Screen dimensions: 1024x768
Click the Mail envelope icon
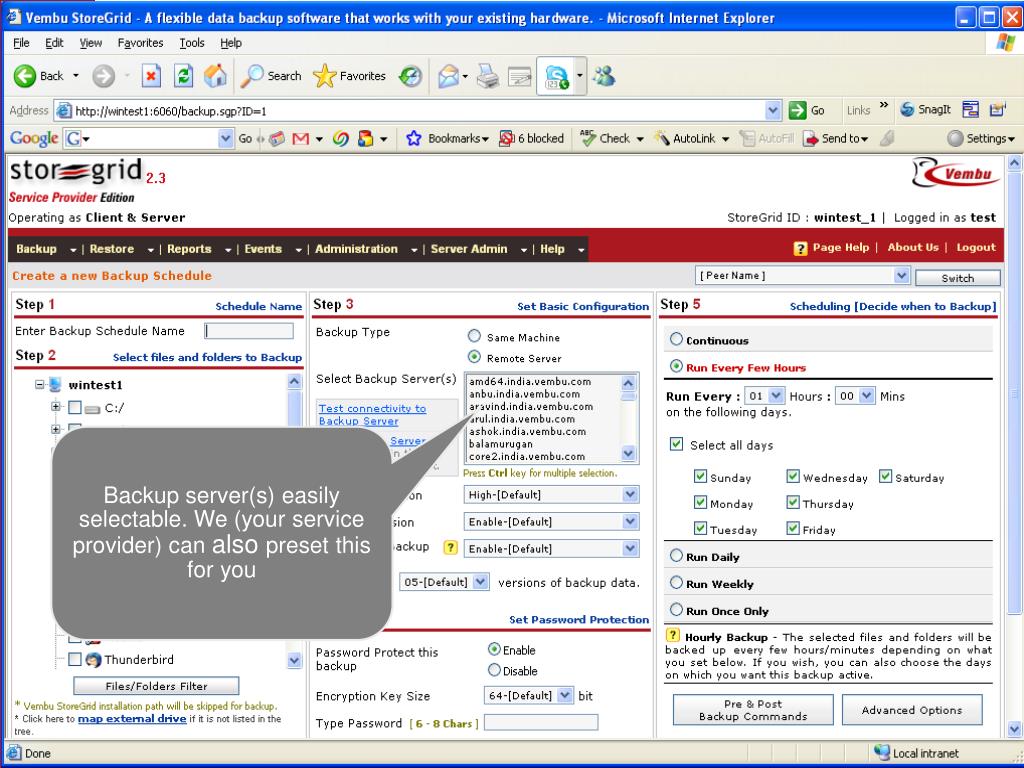pos(448,76)
